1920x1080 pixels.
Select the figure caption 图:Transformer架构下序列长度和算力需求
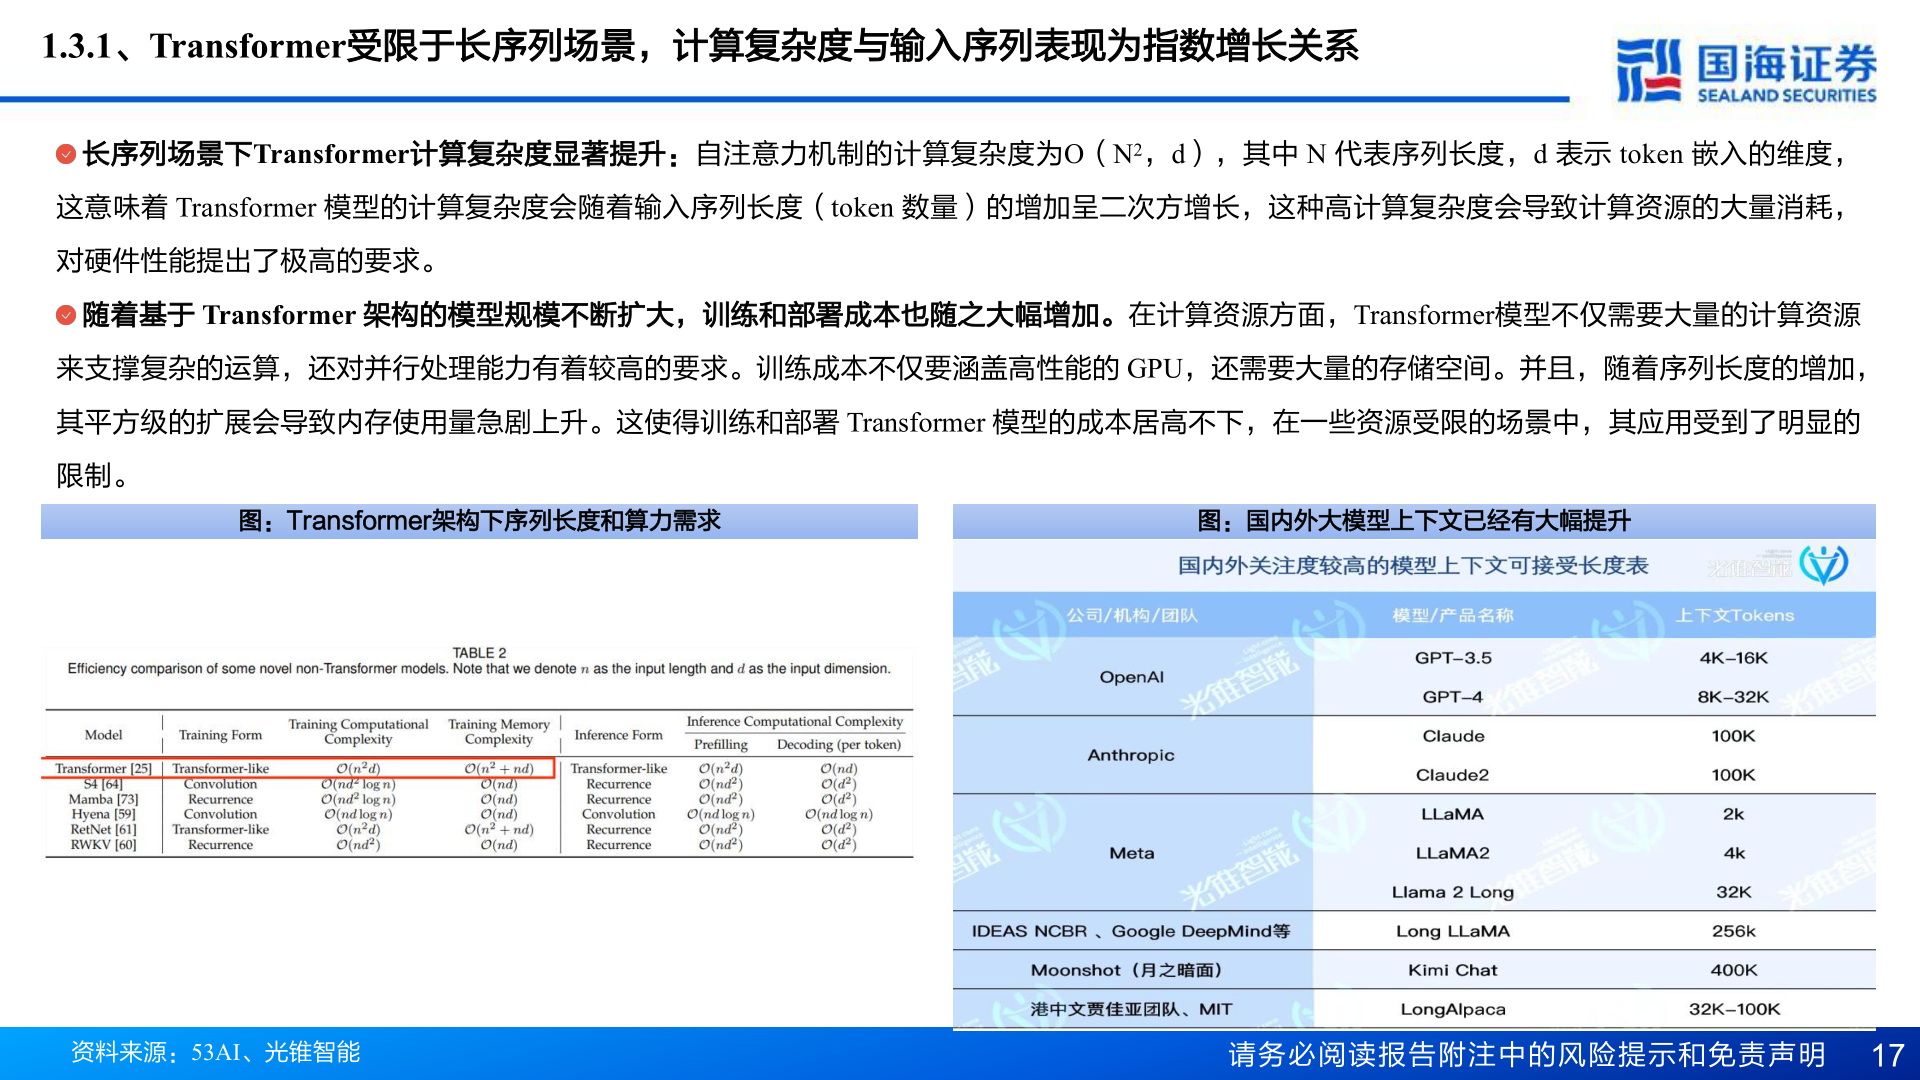point(479,521)
